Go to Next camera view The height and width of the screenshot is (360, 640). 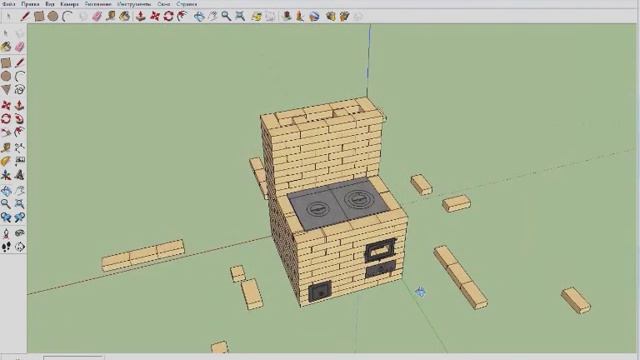point(20,218)
